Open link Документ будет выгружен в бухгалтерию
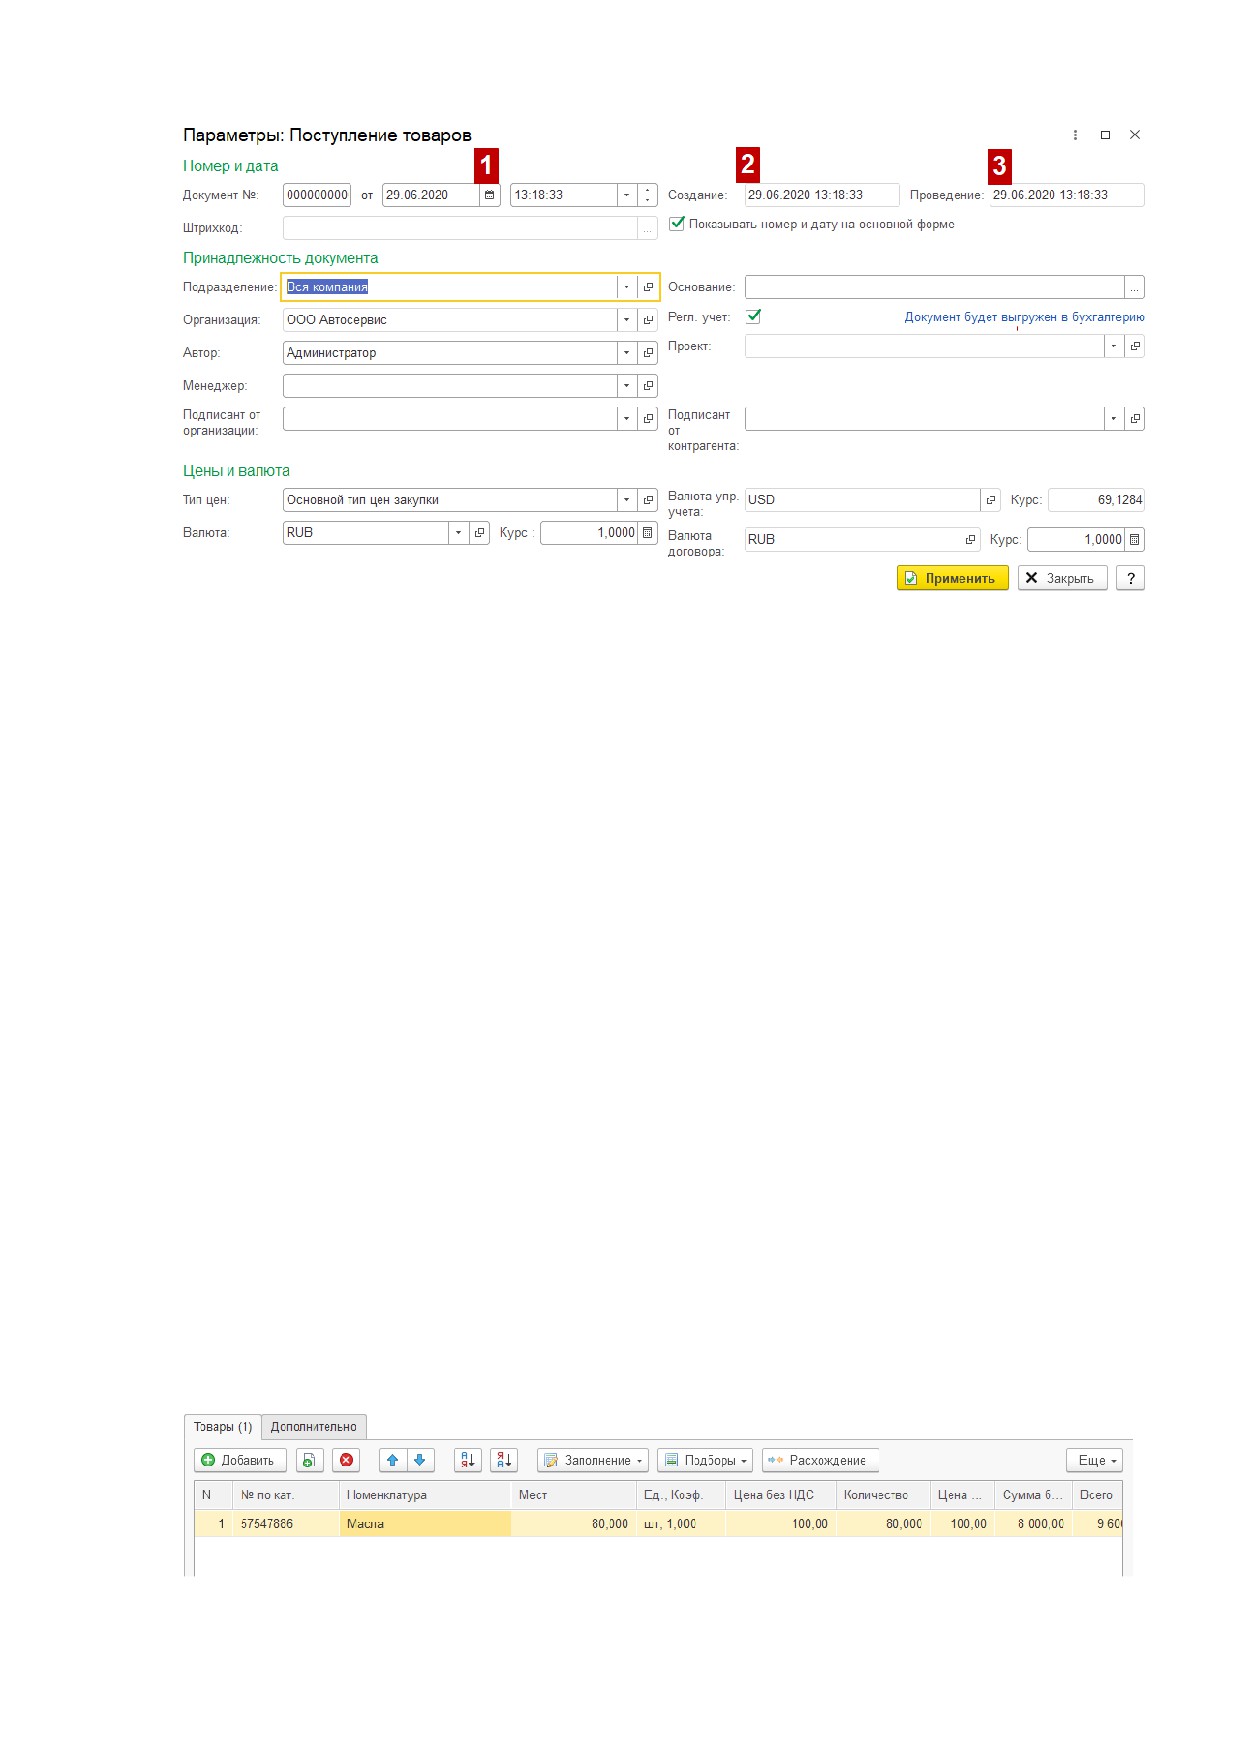Screen dimensions: 1239x1752 click(1024, 317)
